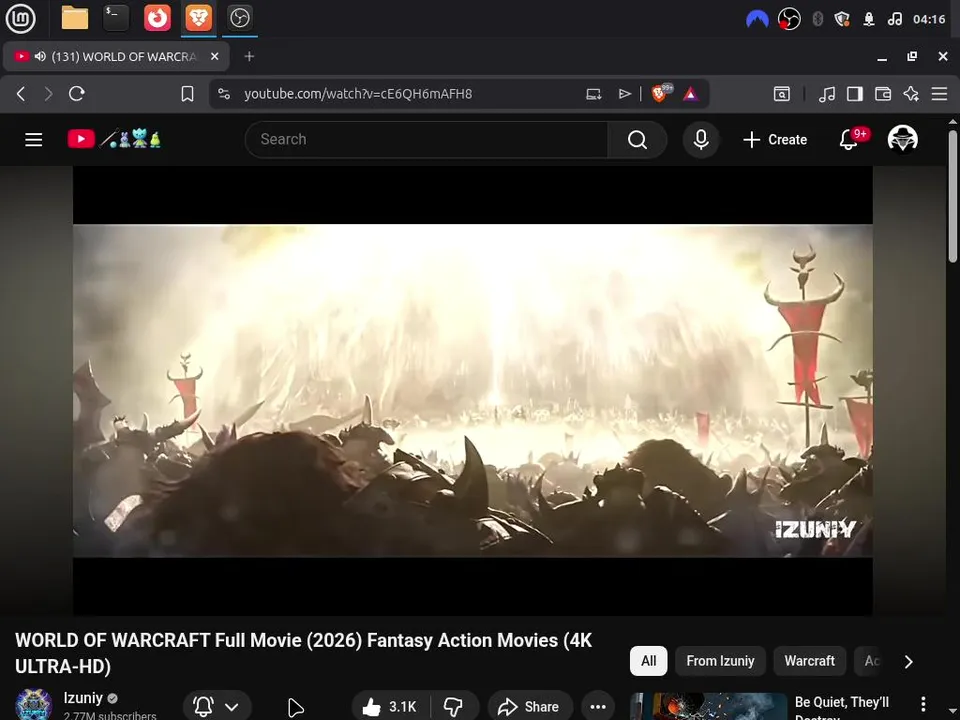This screenshot has width=960, height=720.
Task: Open the suggested video's three-dot options
Action: click(x=923, y=704)
